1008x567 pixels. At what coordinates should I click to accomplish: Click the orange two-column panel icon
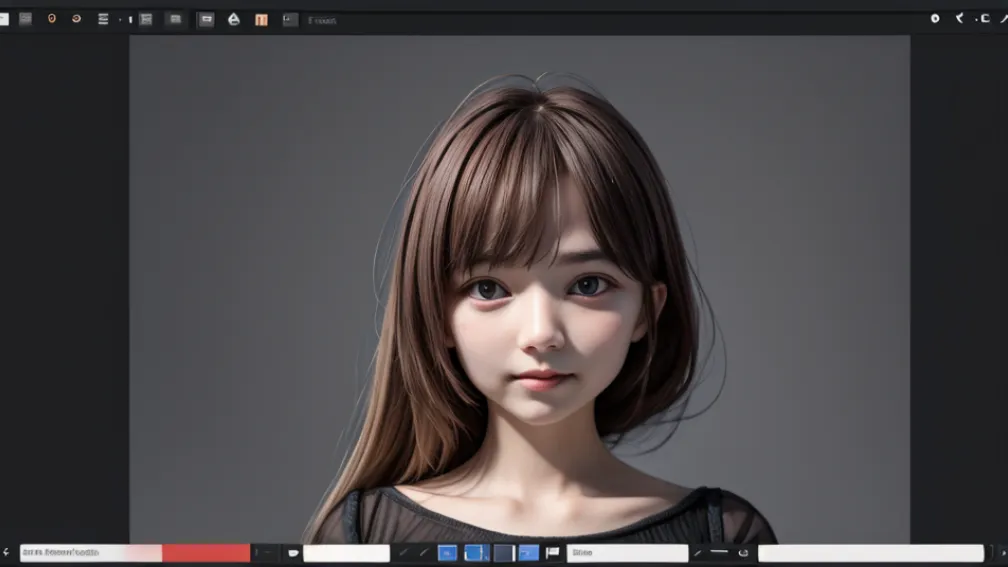point(261,20)
